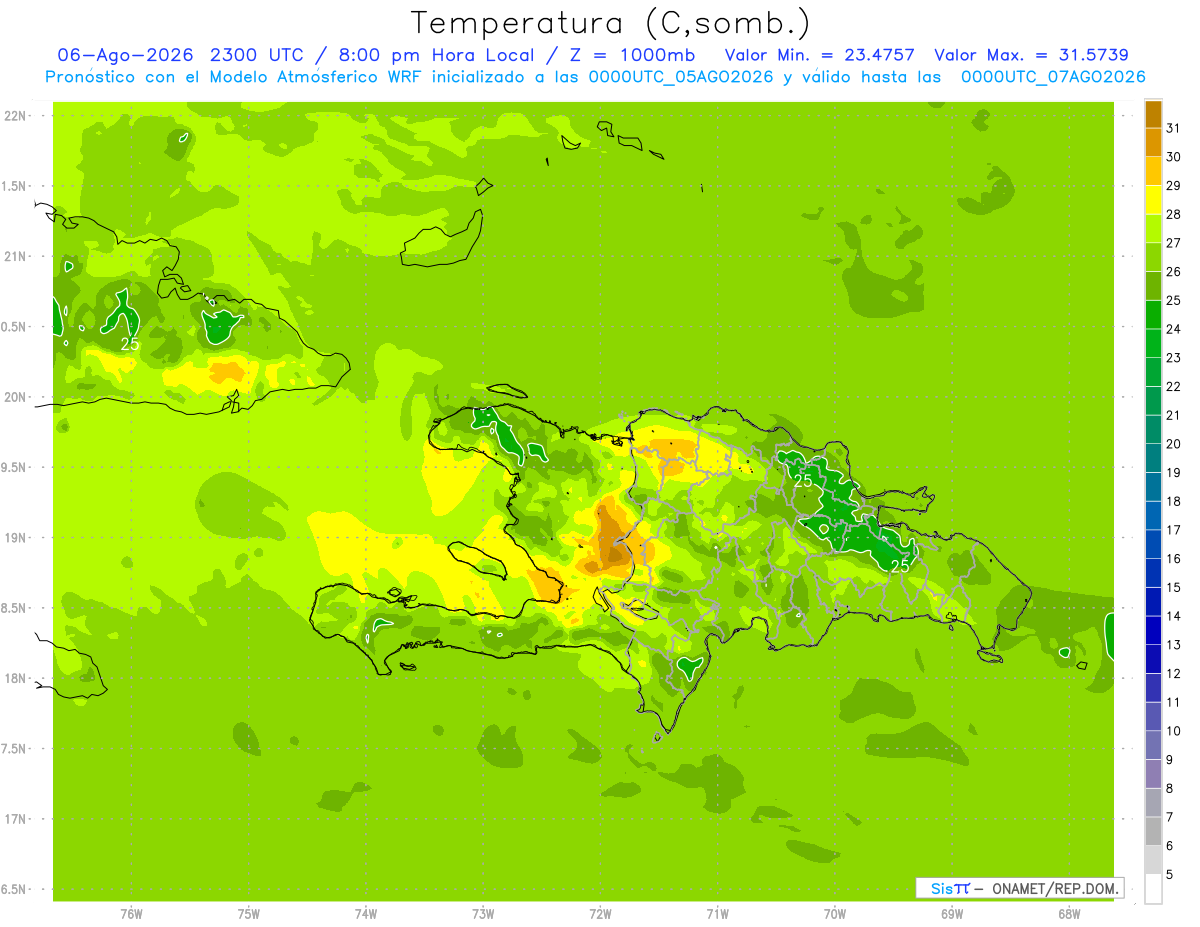The image size is (1200, 927).
Task: Click the "19N" latitude label
Action: (14, 537)
